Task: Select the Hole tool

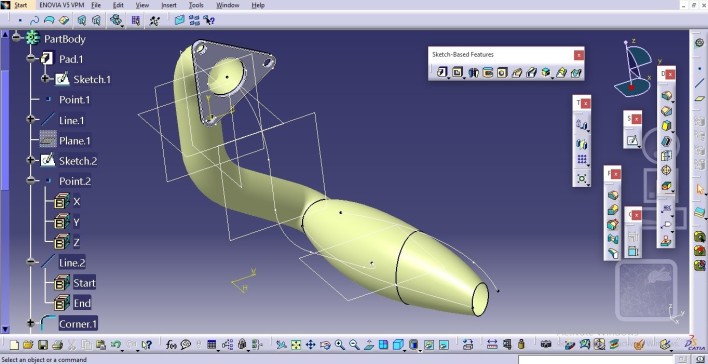Action: (502, 72)
